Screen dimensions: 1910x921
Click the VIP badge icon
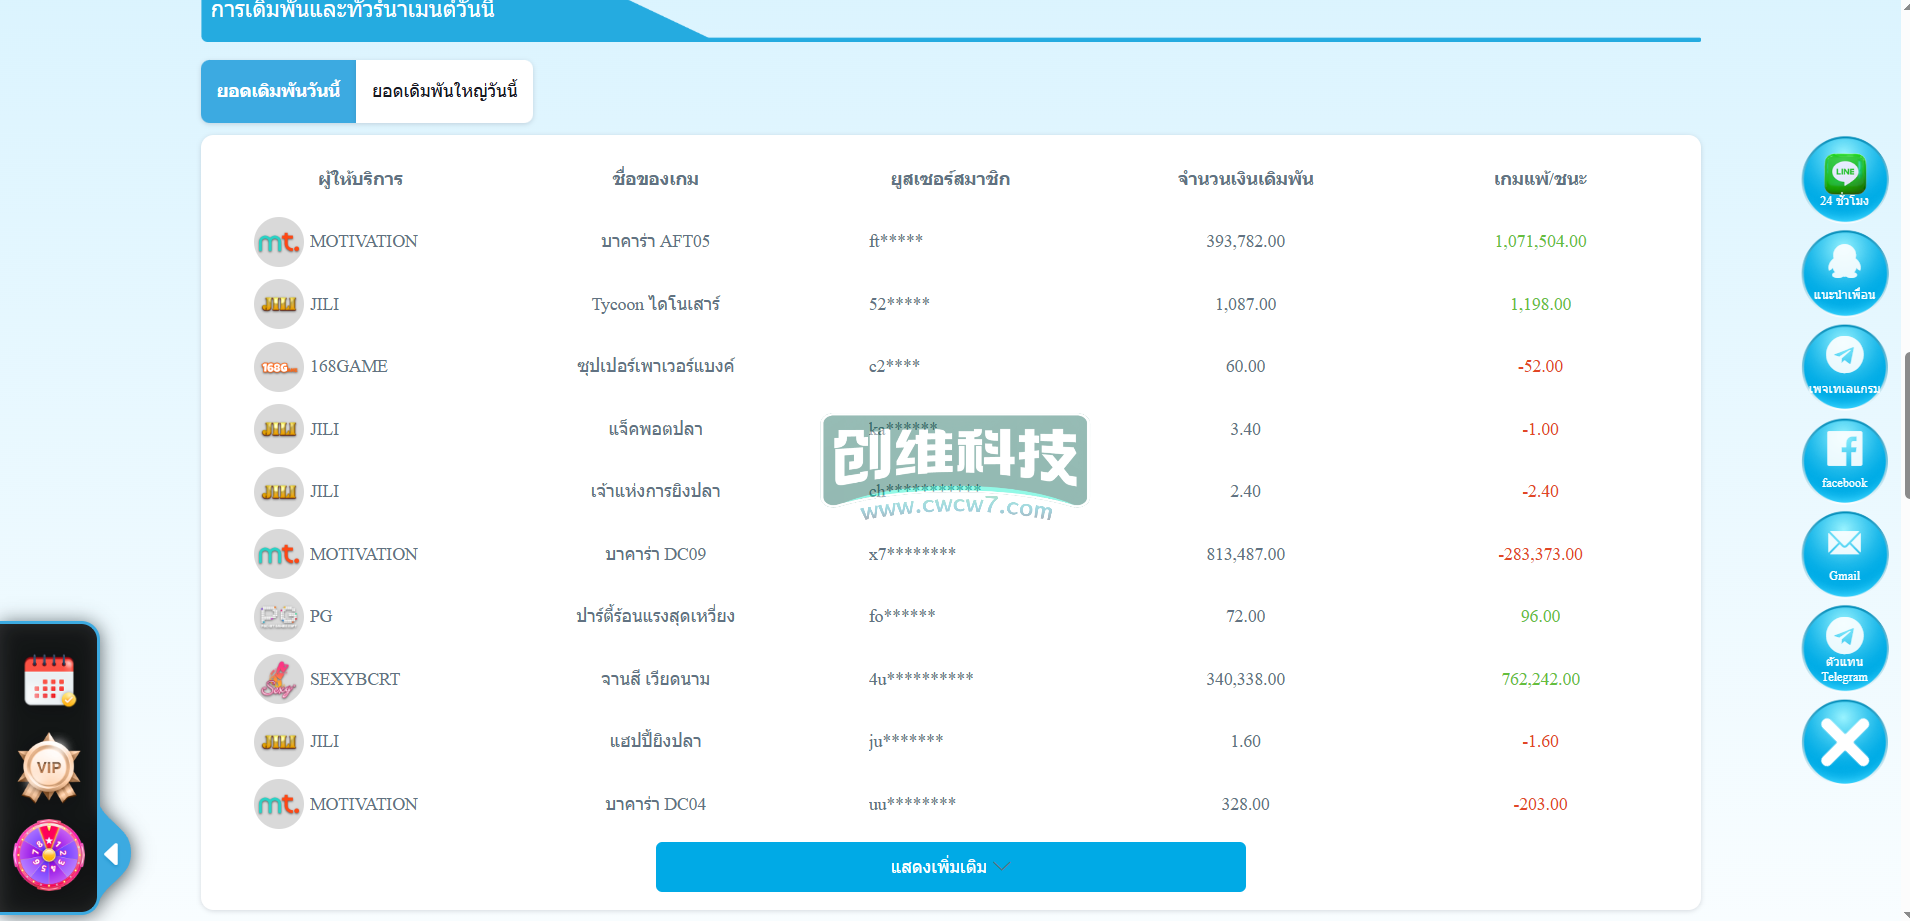[x=49, y=767]
